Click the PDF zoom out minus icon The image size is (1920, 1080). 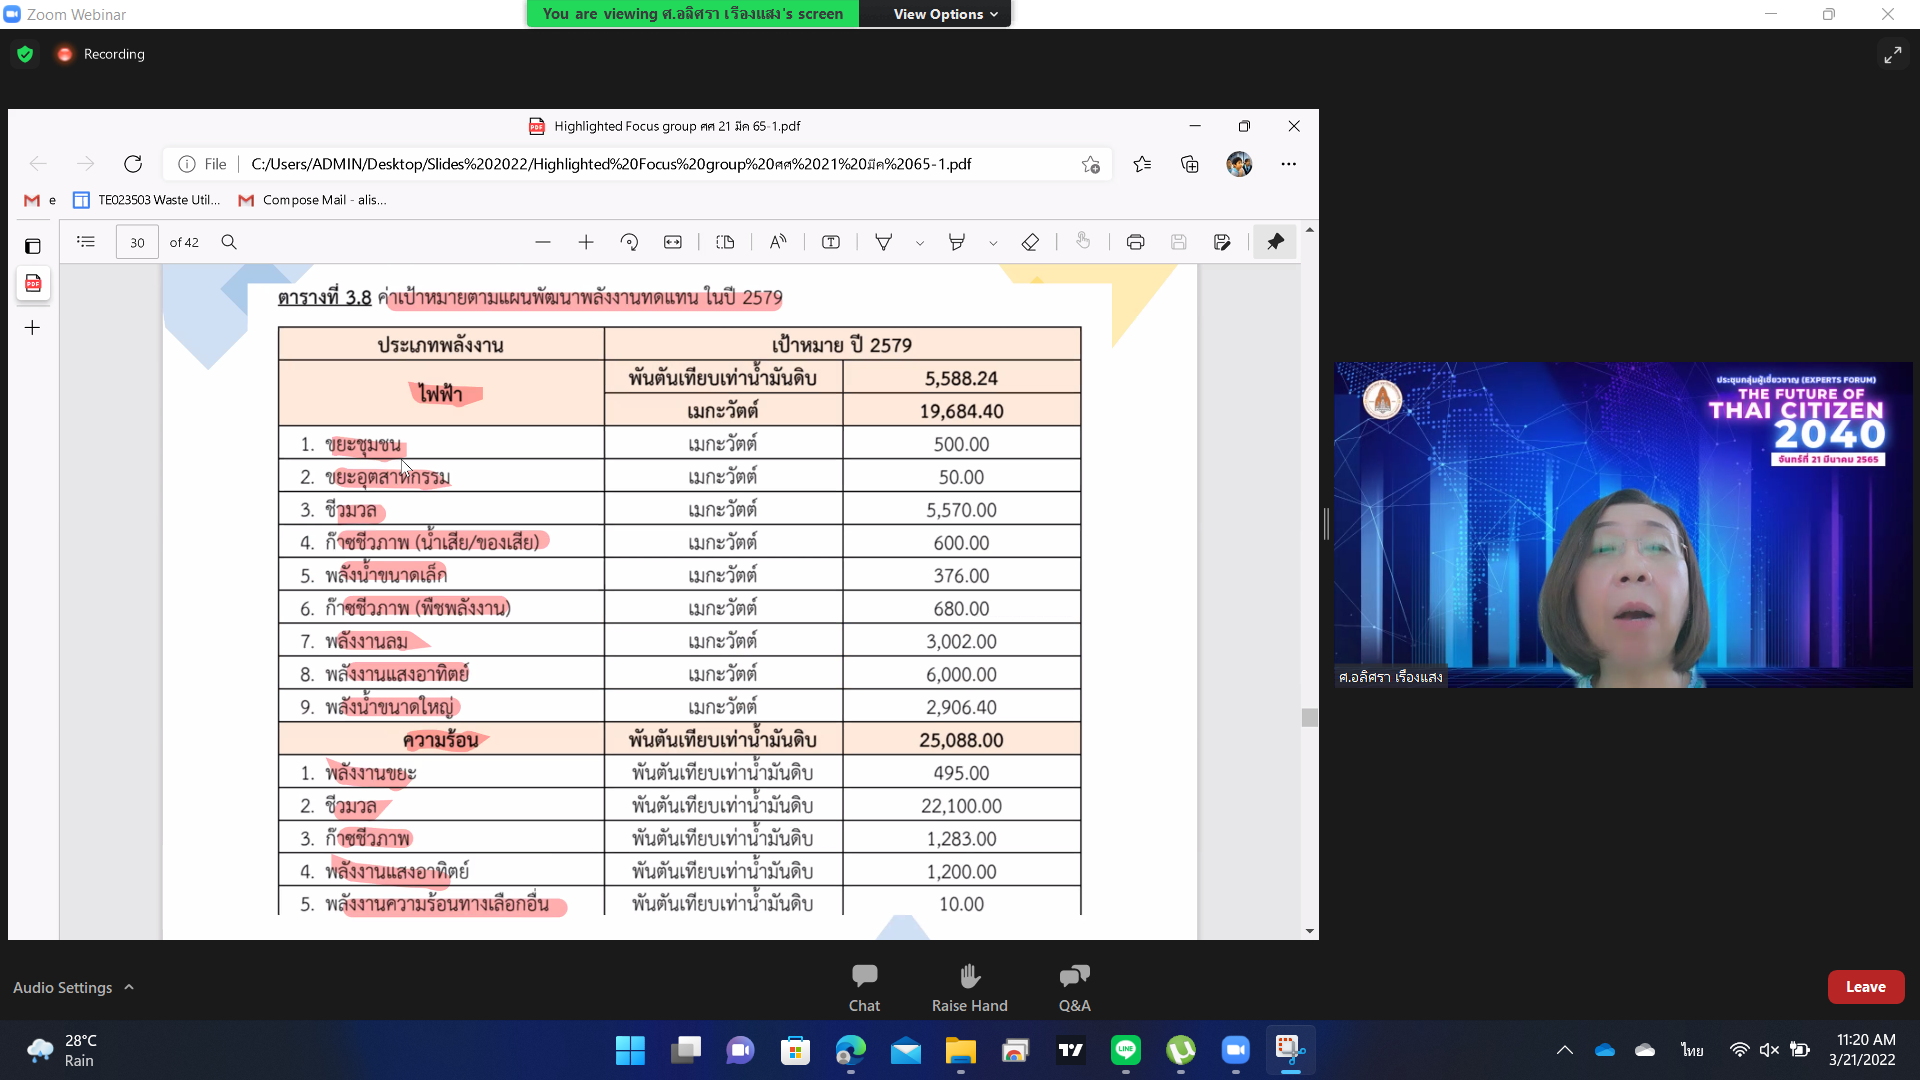point(543,242)
